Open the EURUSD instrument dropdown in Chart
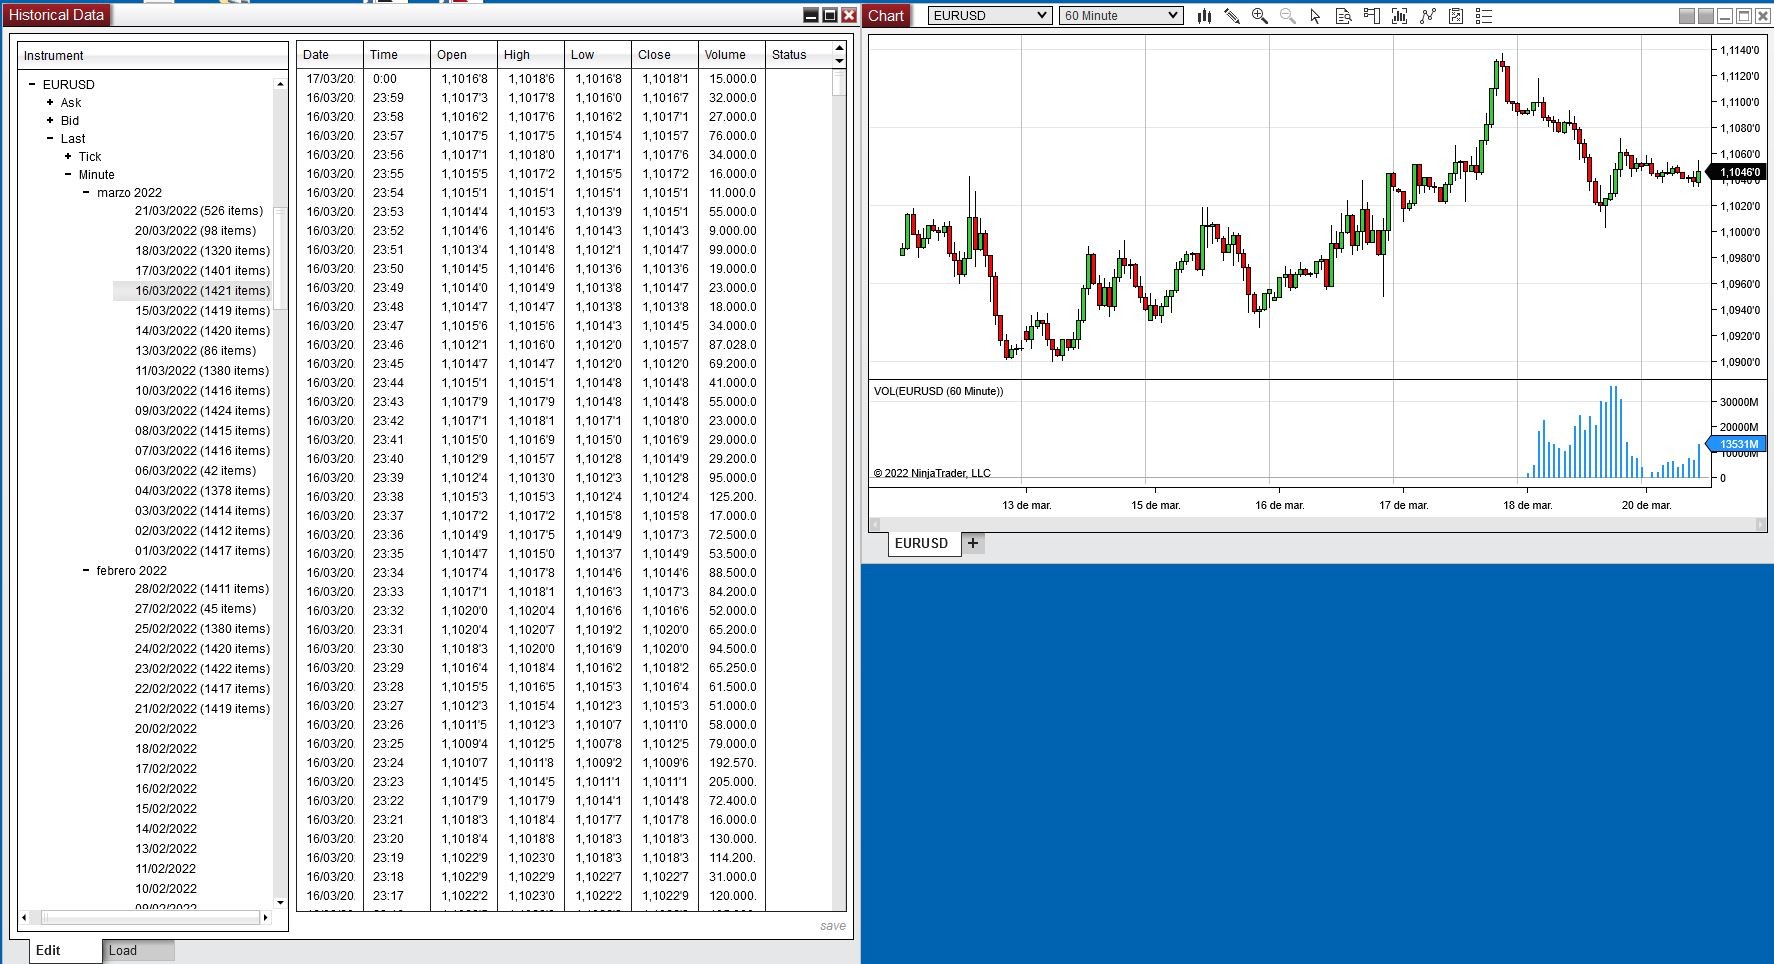The width and height of the screenshot is (1774, 964). [990, 15]
